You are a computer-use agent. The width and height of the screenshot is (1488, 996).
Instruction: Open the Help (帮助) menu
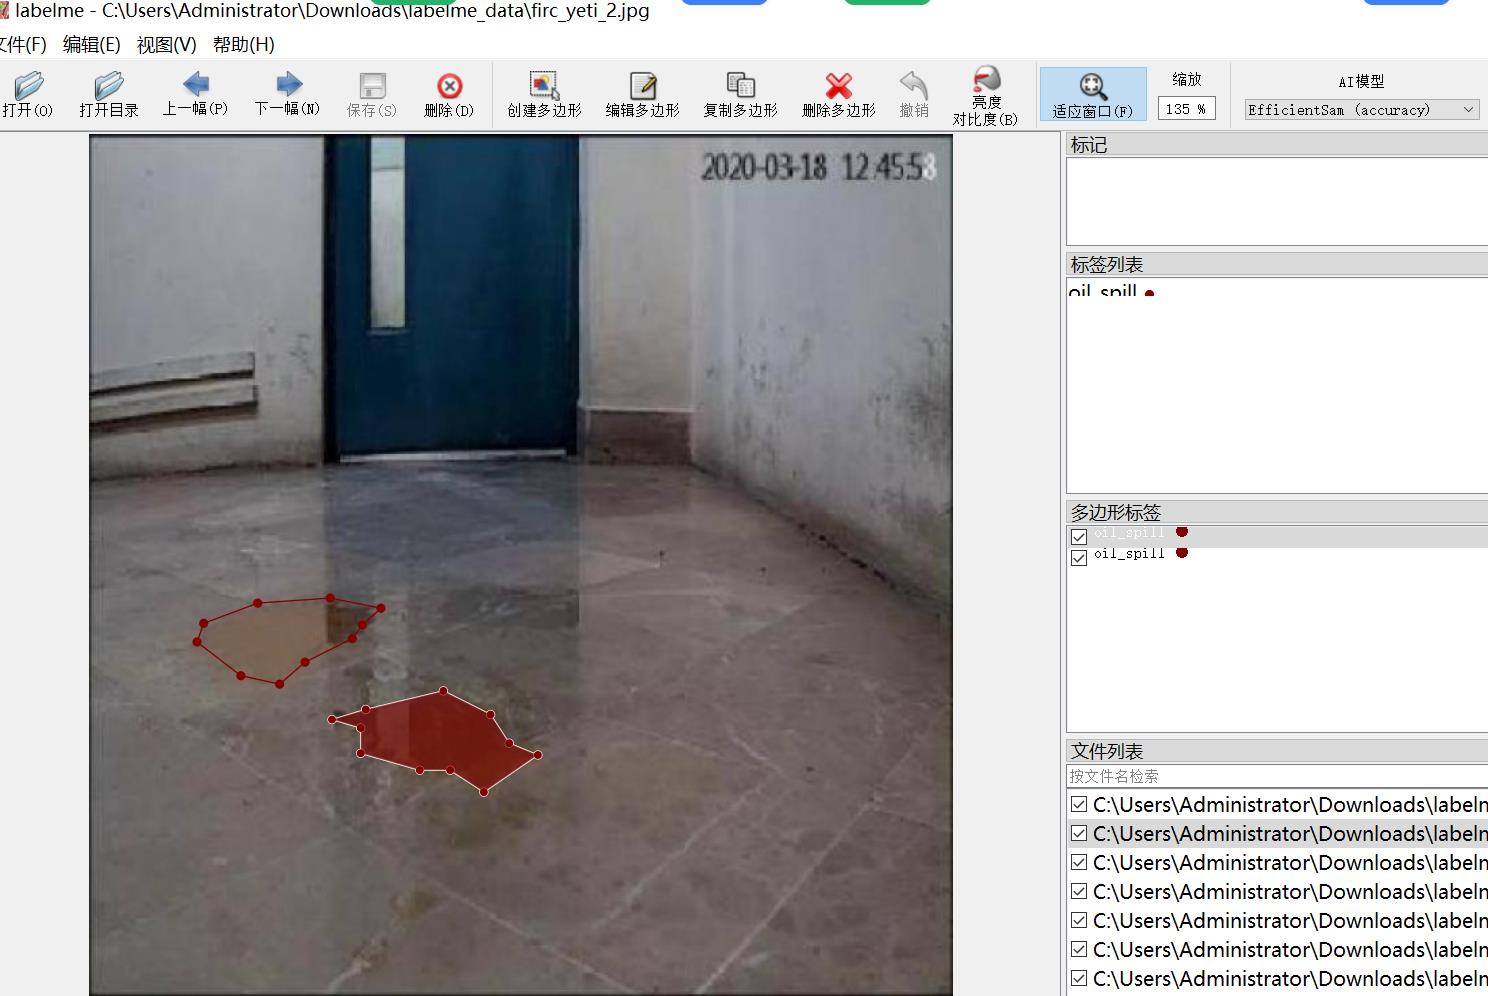click(243, 45)
